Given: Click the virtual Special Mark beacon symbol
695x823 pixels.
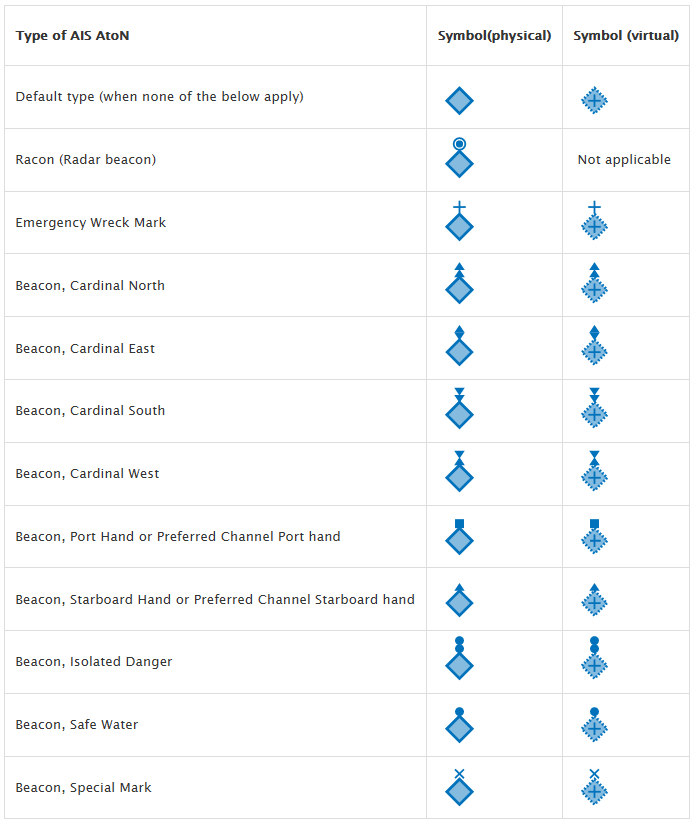Looking at the screenshot, I should click(594, 787).
